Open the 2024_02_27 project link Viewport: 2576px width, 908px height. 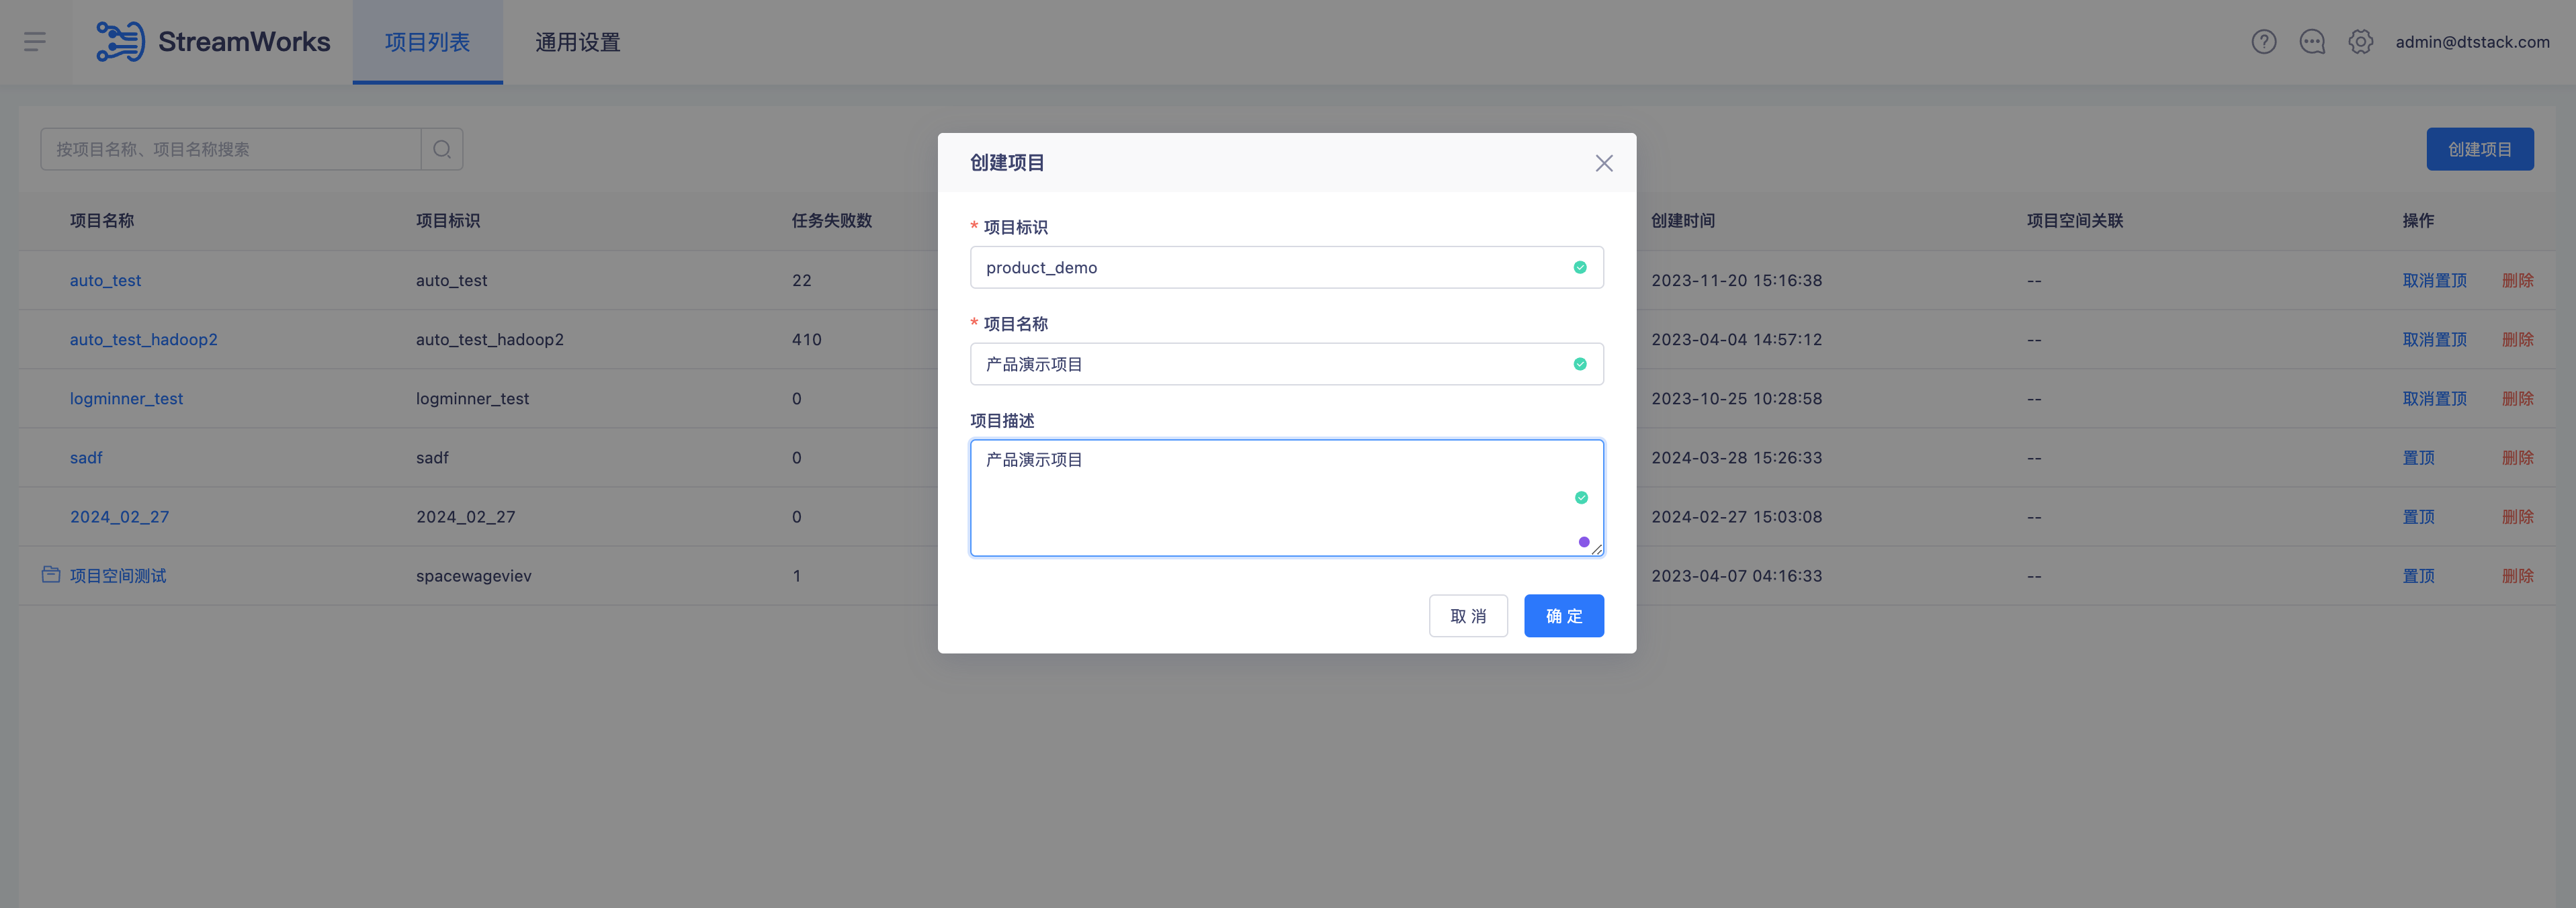click(119, 516)
